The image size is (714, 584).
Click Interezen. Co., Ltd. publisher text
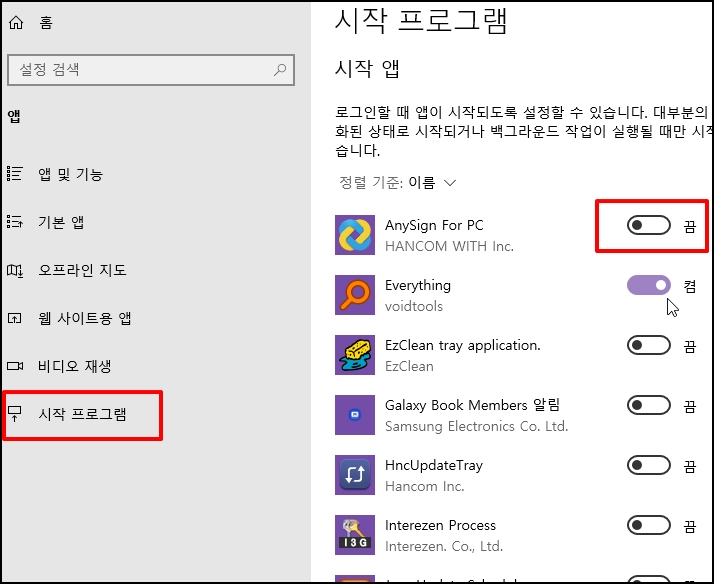point(444,546)
